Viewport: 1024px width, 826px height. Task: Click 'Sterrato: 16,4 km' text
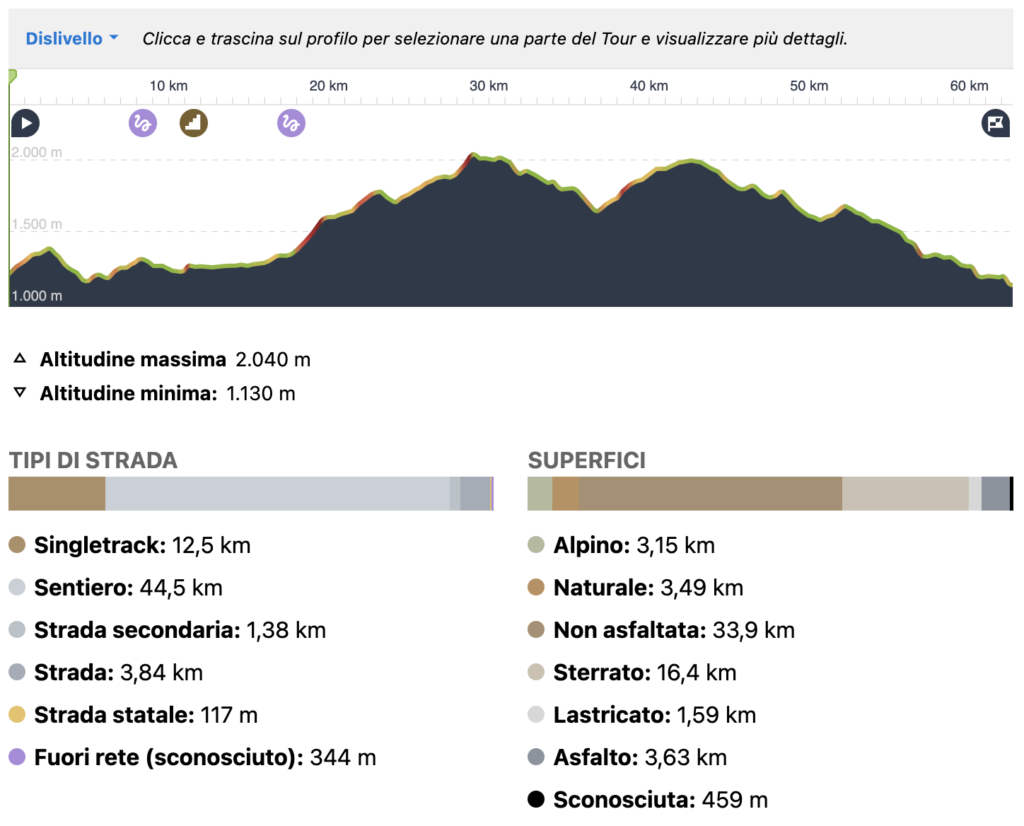tap(645, 673)
